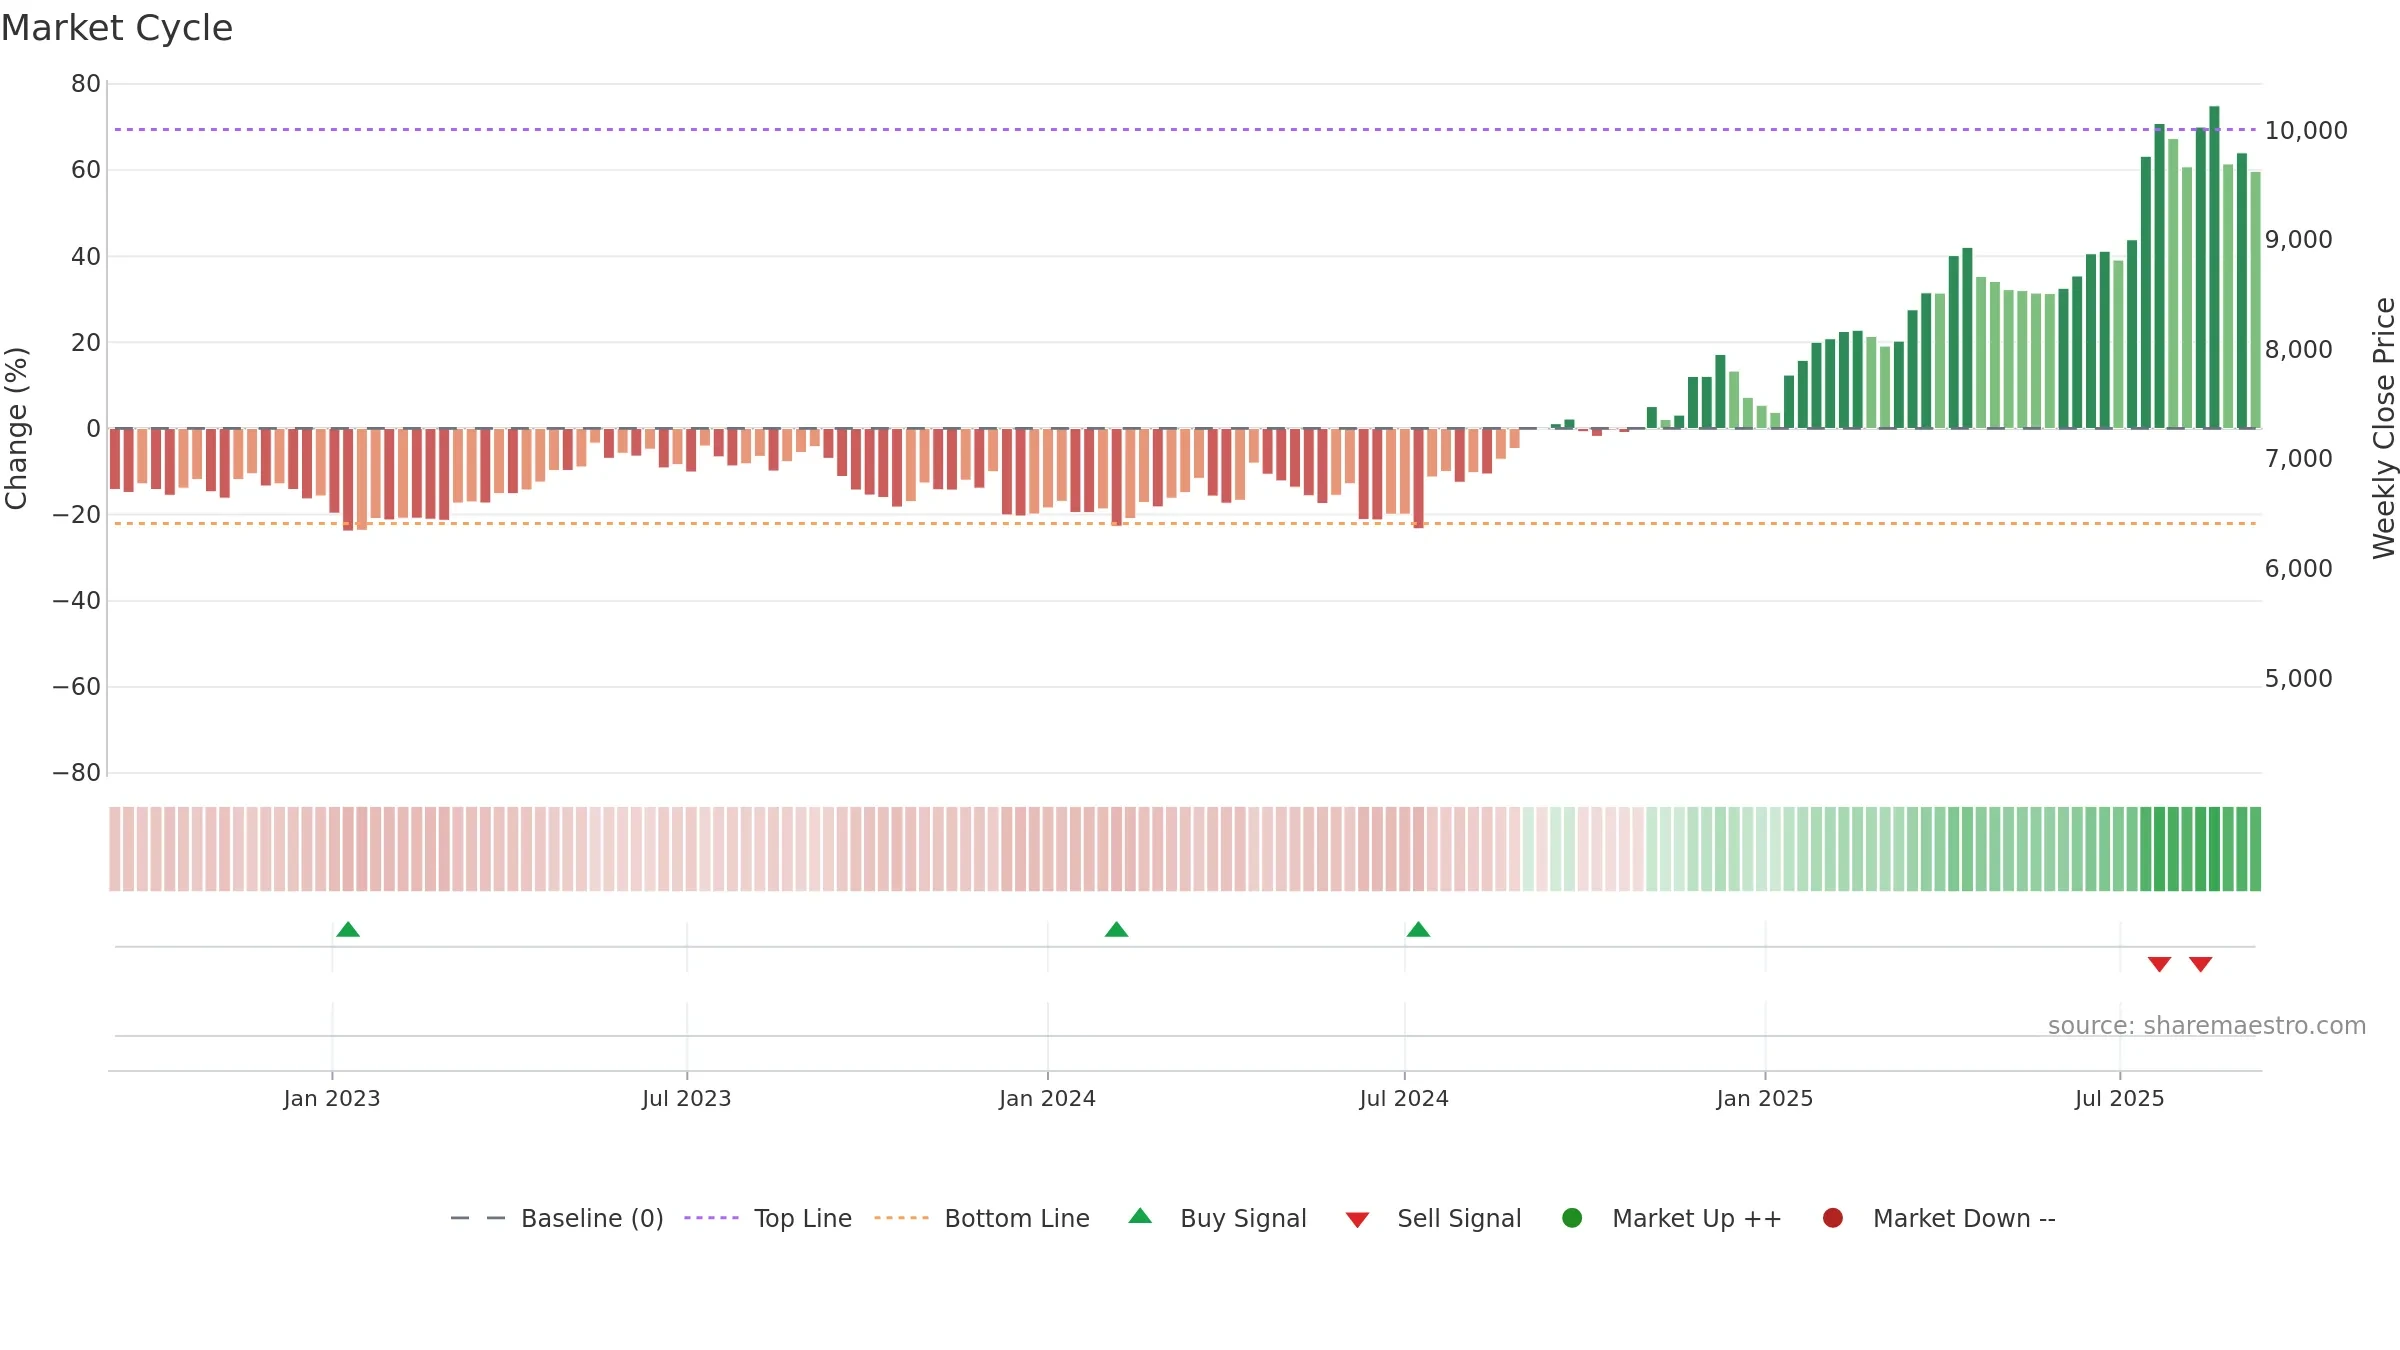Select the buy signal marker near Jan 2023
2400x1350 pixels.
pyautogui.click(x=348, y=930)
